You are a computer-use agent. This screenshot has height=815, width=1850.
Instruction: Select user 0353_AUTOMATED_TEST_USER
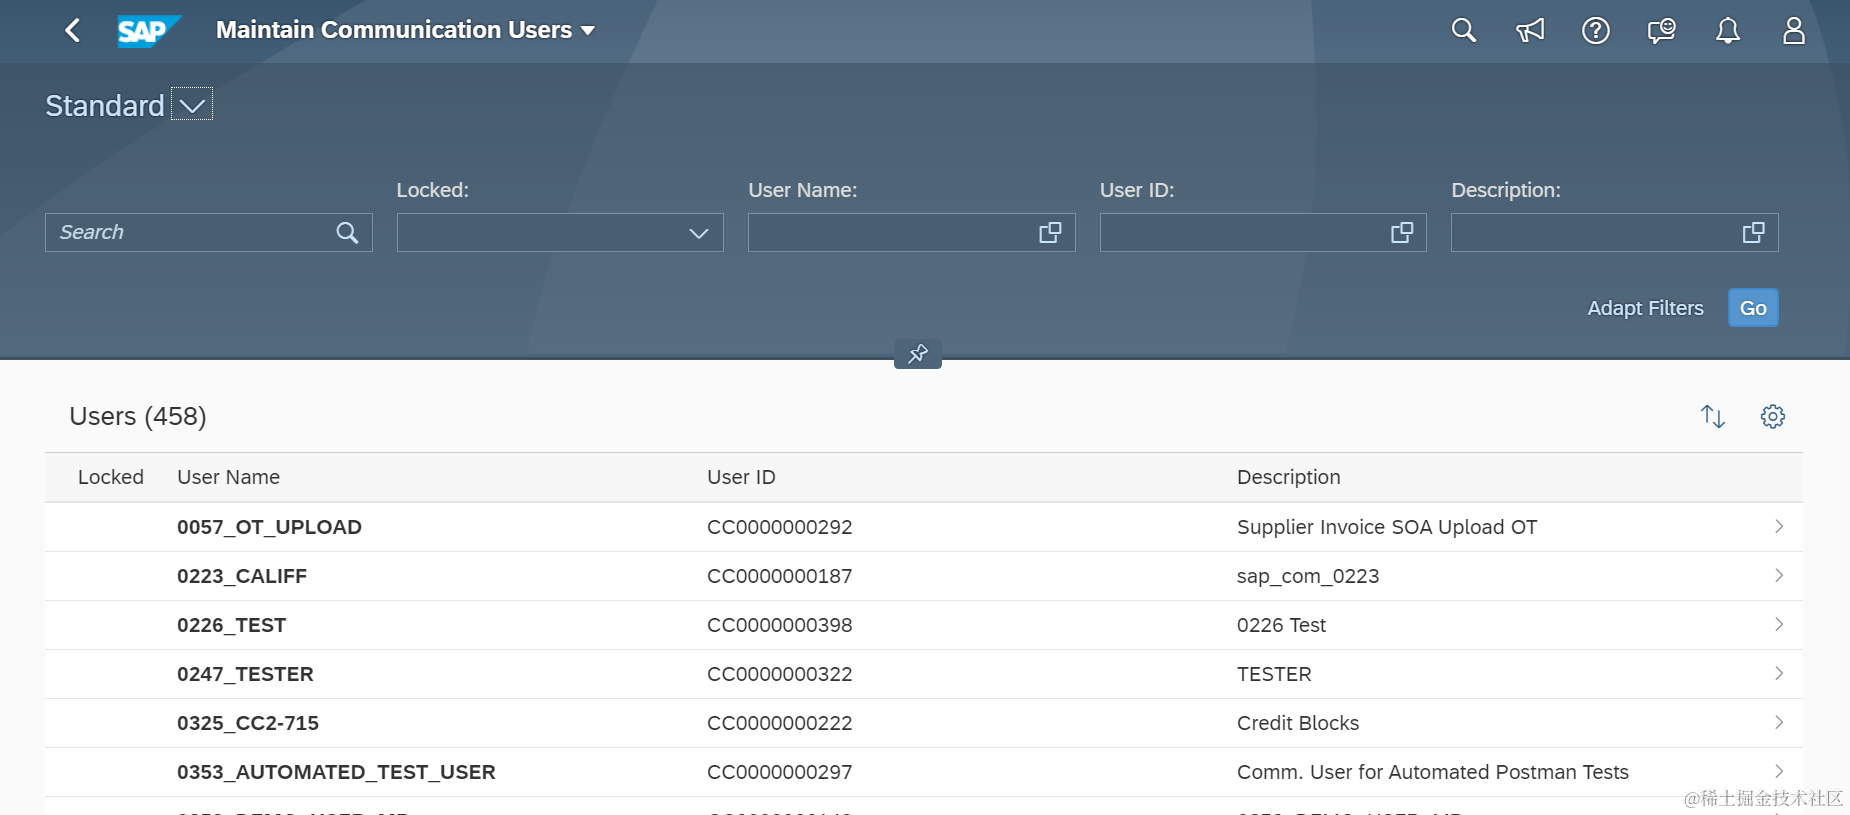pyautogui.click(x=336, y=772)
